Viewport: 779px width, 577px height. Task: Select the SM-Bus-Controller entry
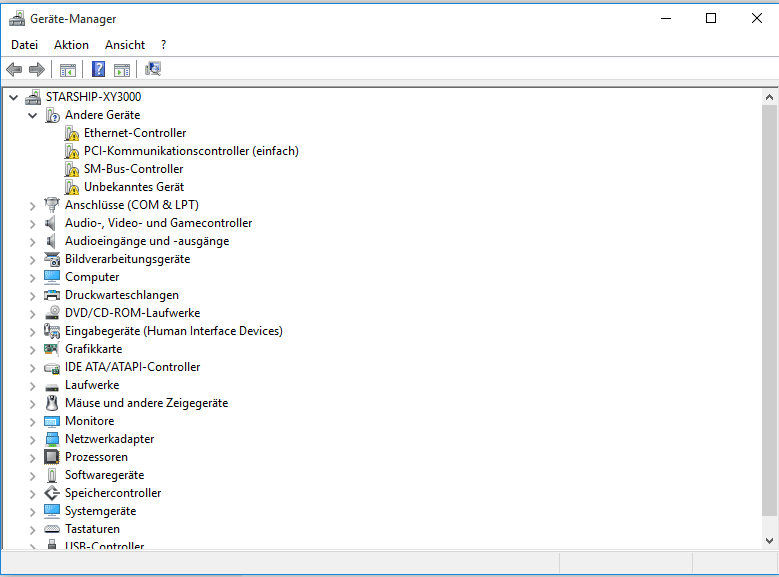point(133,169)
